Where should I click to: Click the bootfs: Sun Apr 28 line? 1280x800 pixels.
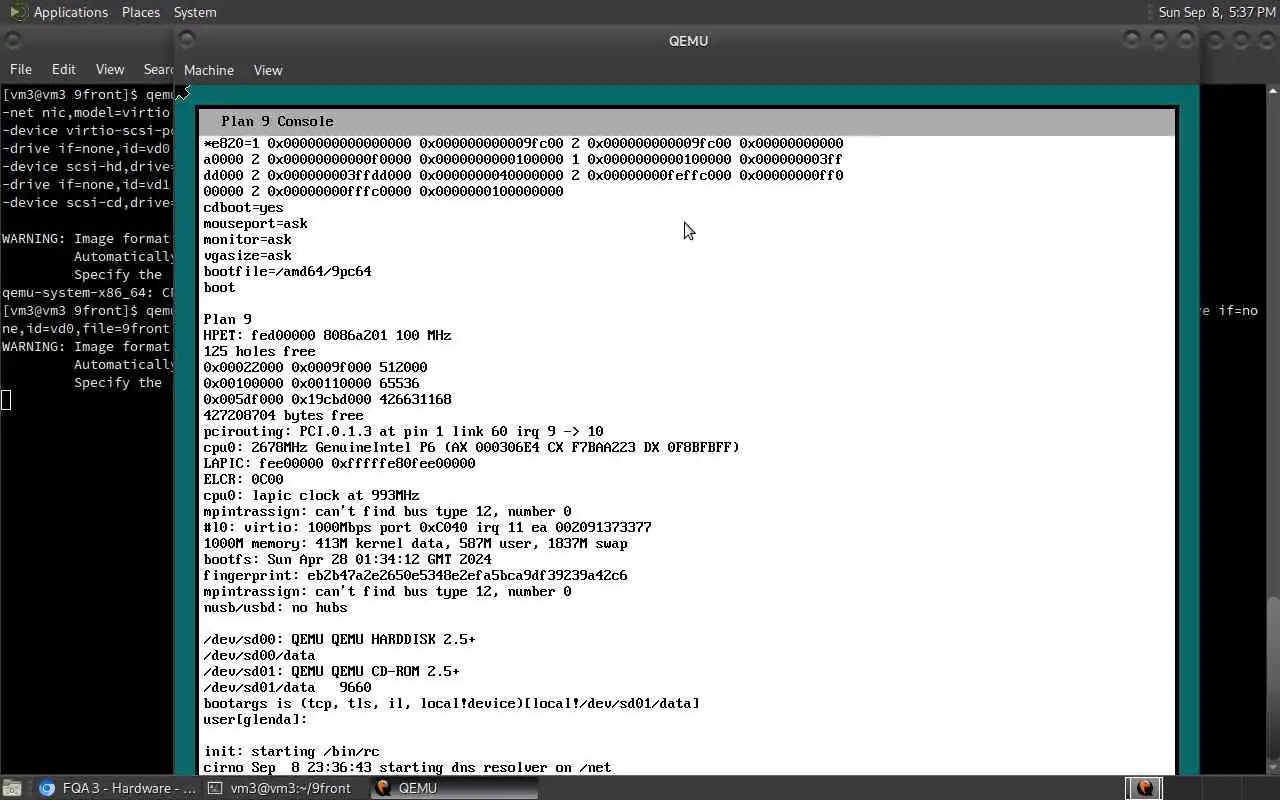pyautogui.click(x=347, y=559)
